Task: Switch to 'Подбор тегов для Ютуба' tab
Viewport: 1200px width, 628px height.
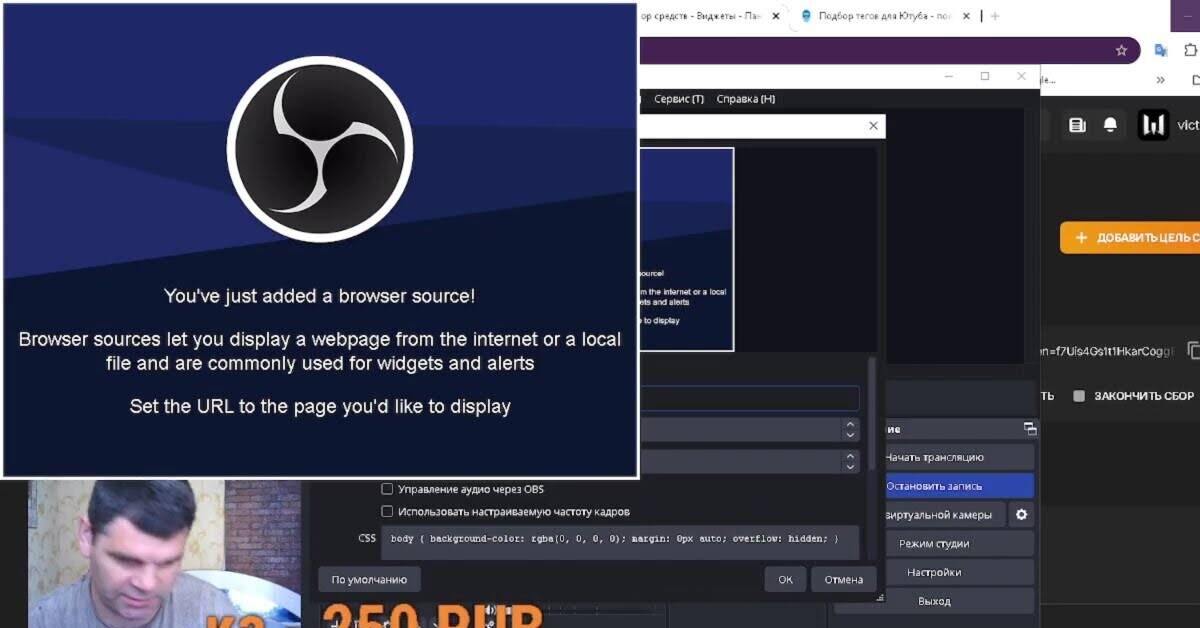Action: click(880, 16)
